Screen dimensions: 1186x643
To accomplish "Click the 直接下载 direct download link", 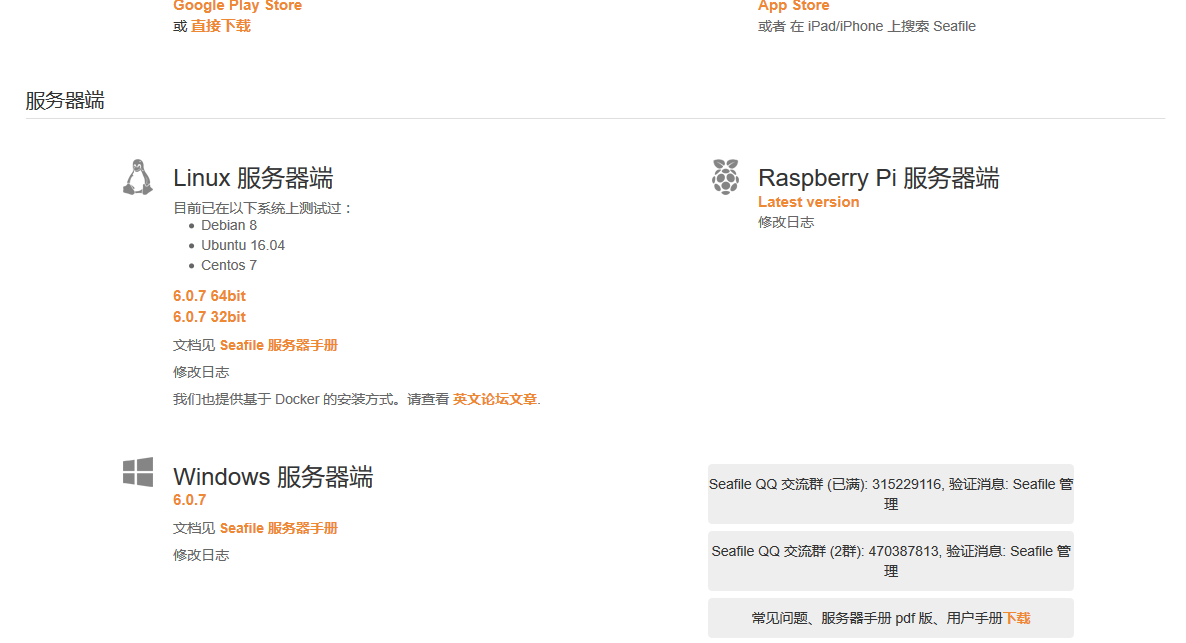I will coord(221,26).
